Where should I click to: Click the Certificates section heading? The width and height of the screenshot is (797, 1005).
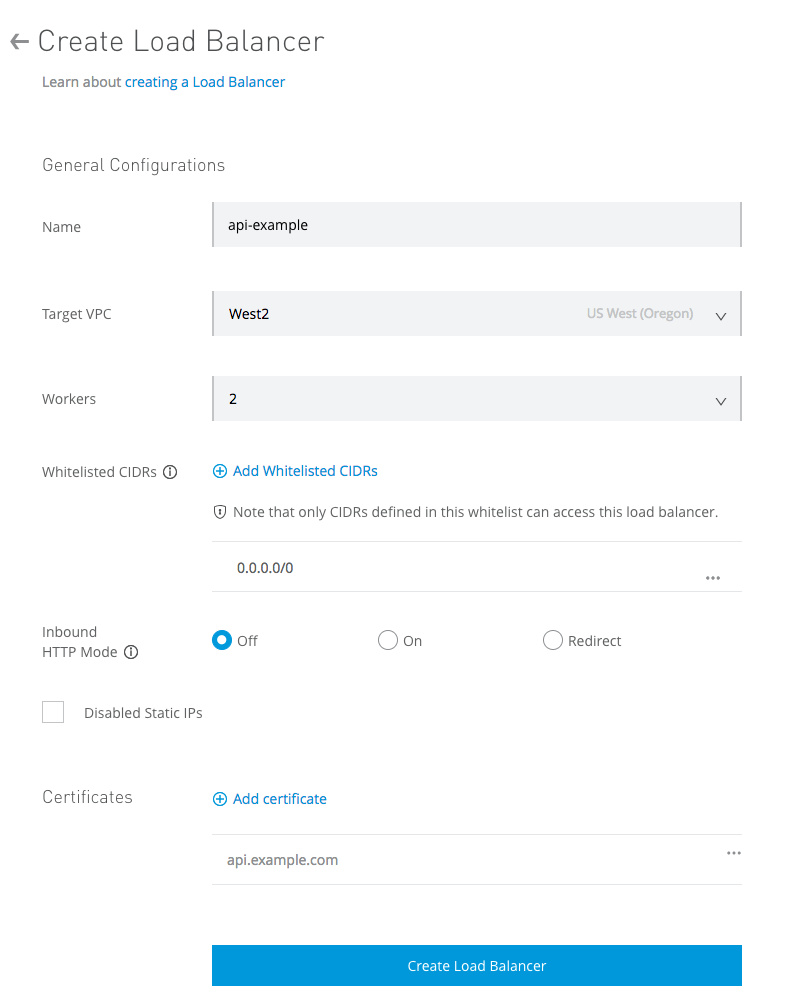click(x=87, y=797)
